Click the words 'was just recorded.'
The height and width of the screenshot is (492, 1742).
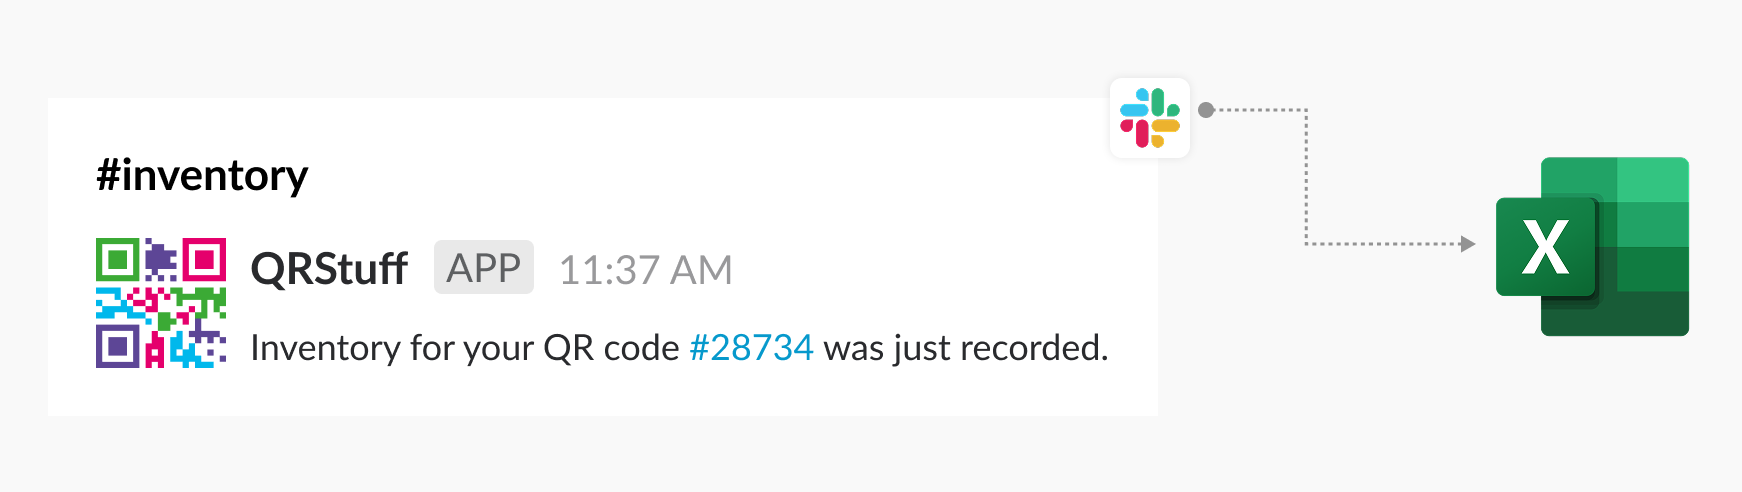[x=966, y=347]
